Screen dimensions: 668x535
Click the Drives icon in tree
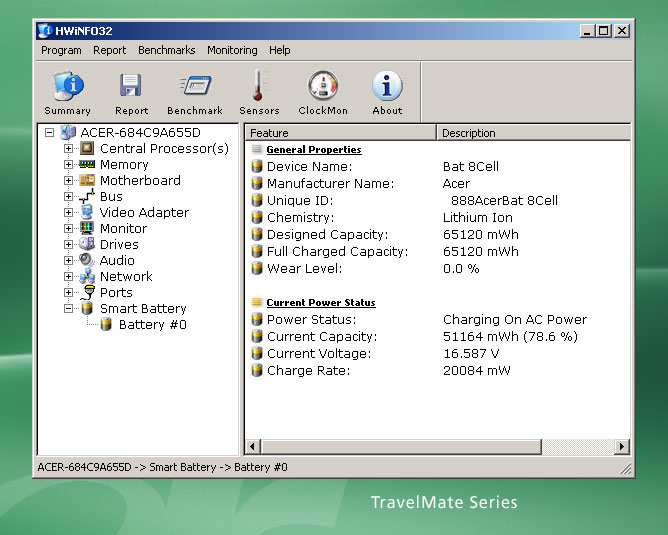pos(87,244)
